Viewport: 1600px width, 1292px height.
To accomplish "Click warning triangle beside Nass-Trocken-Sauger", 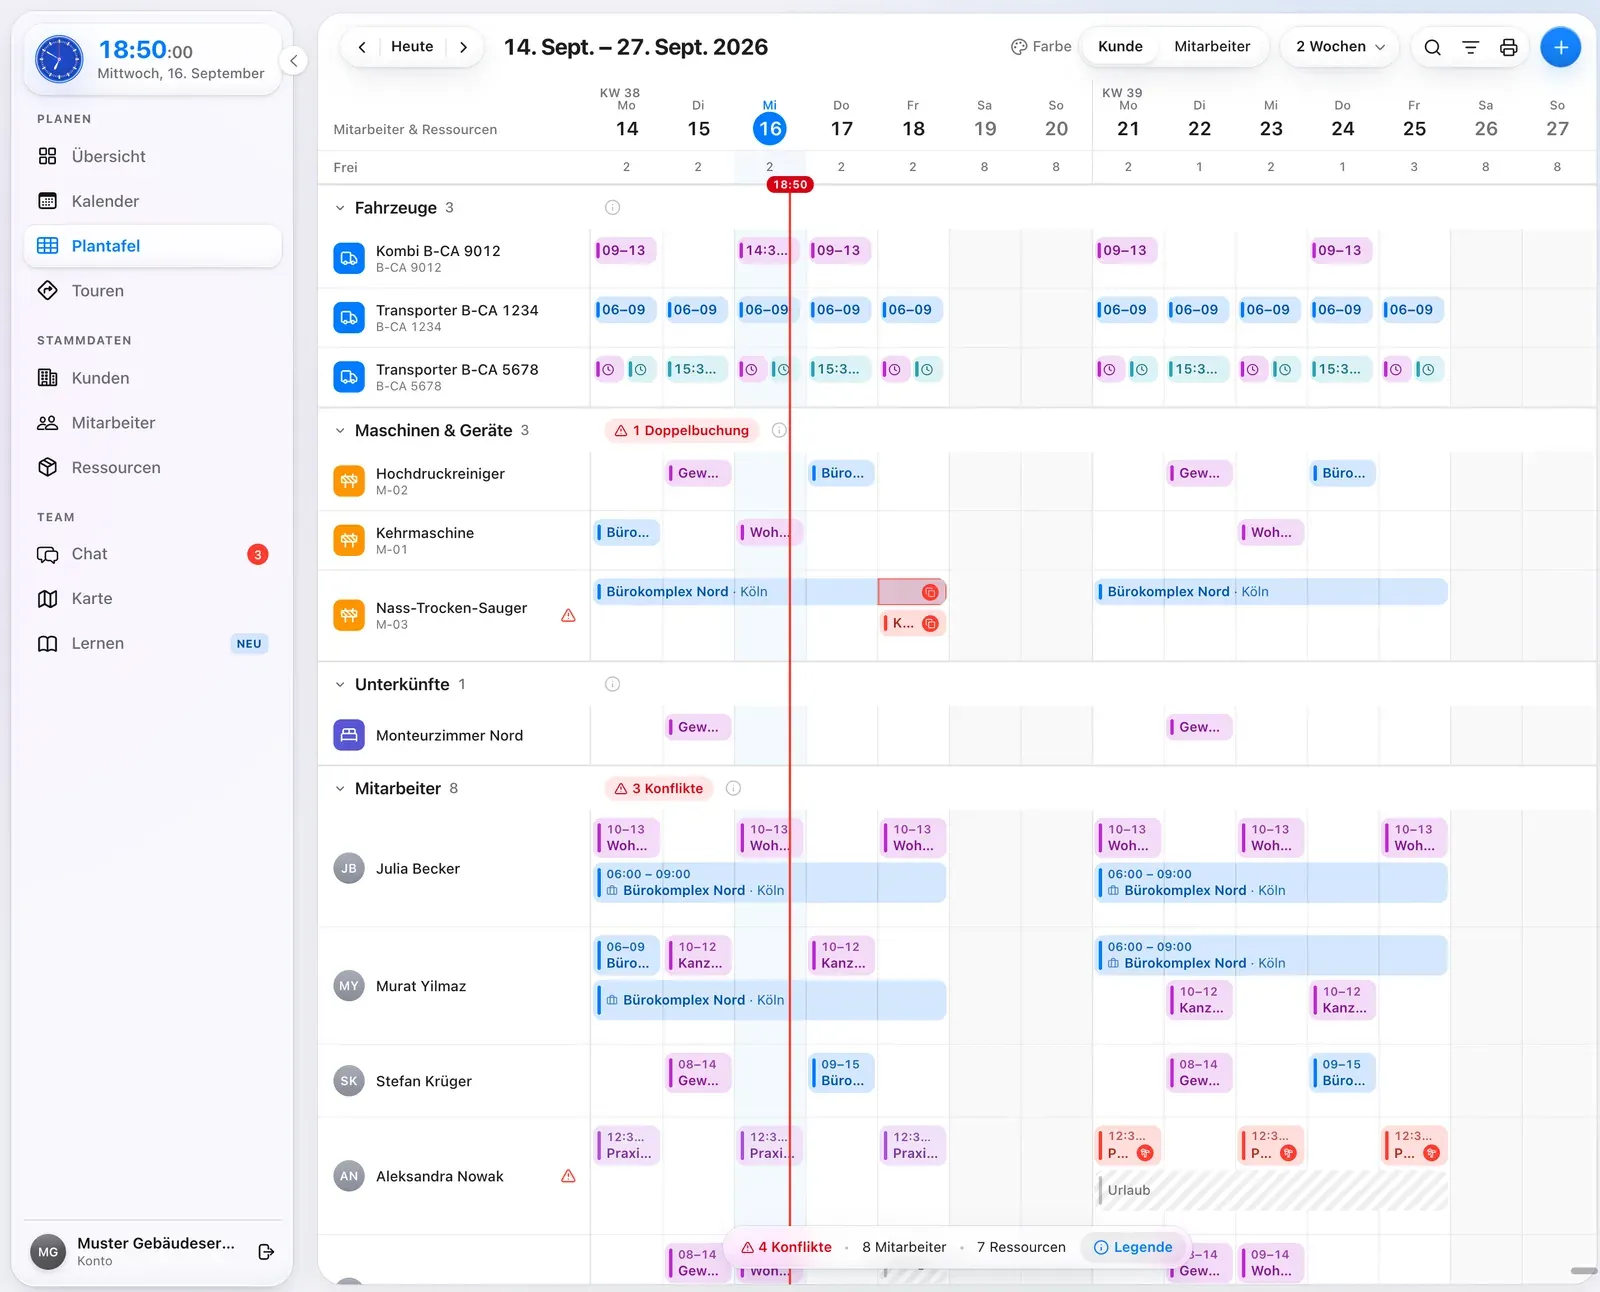I will point(568,616).
